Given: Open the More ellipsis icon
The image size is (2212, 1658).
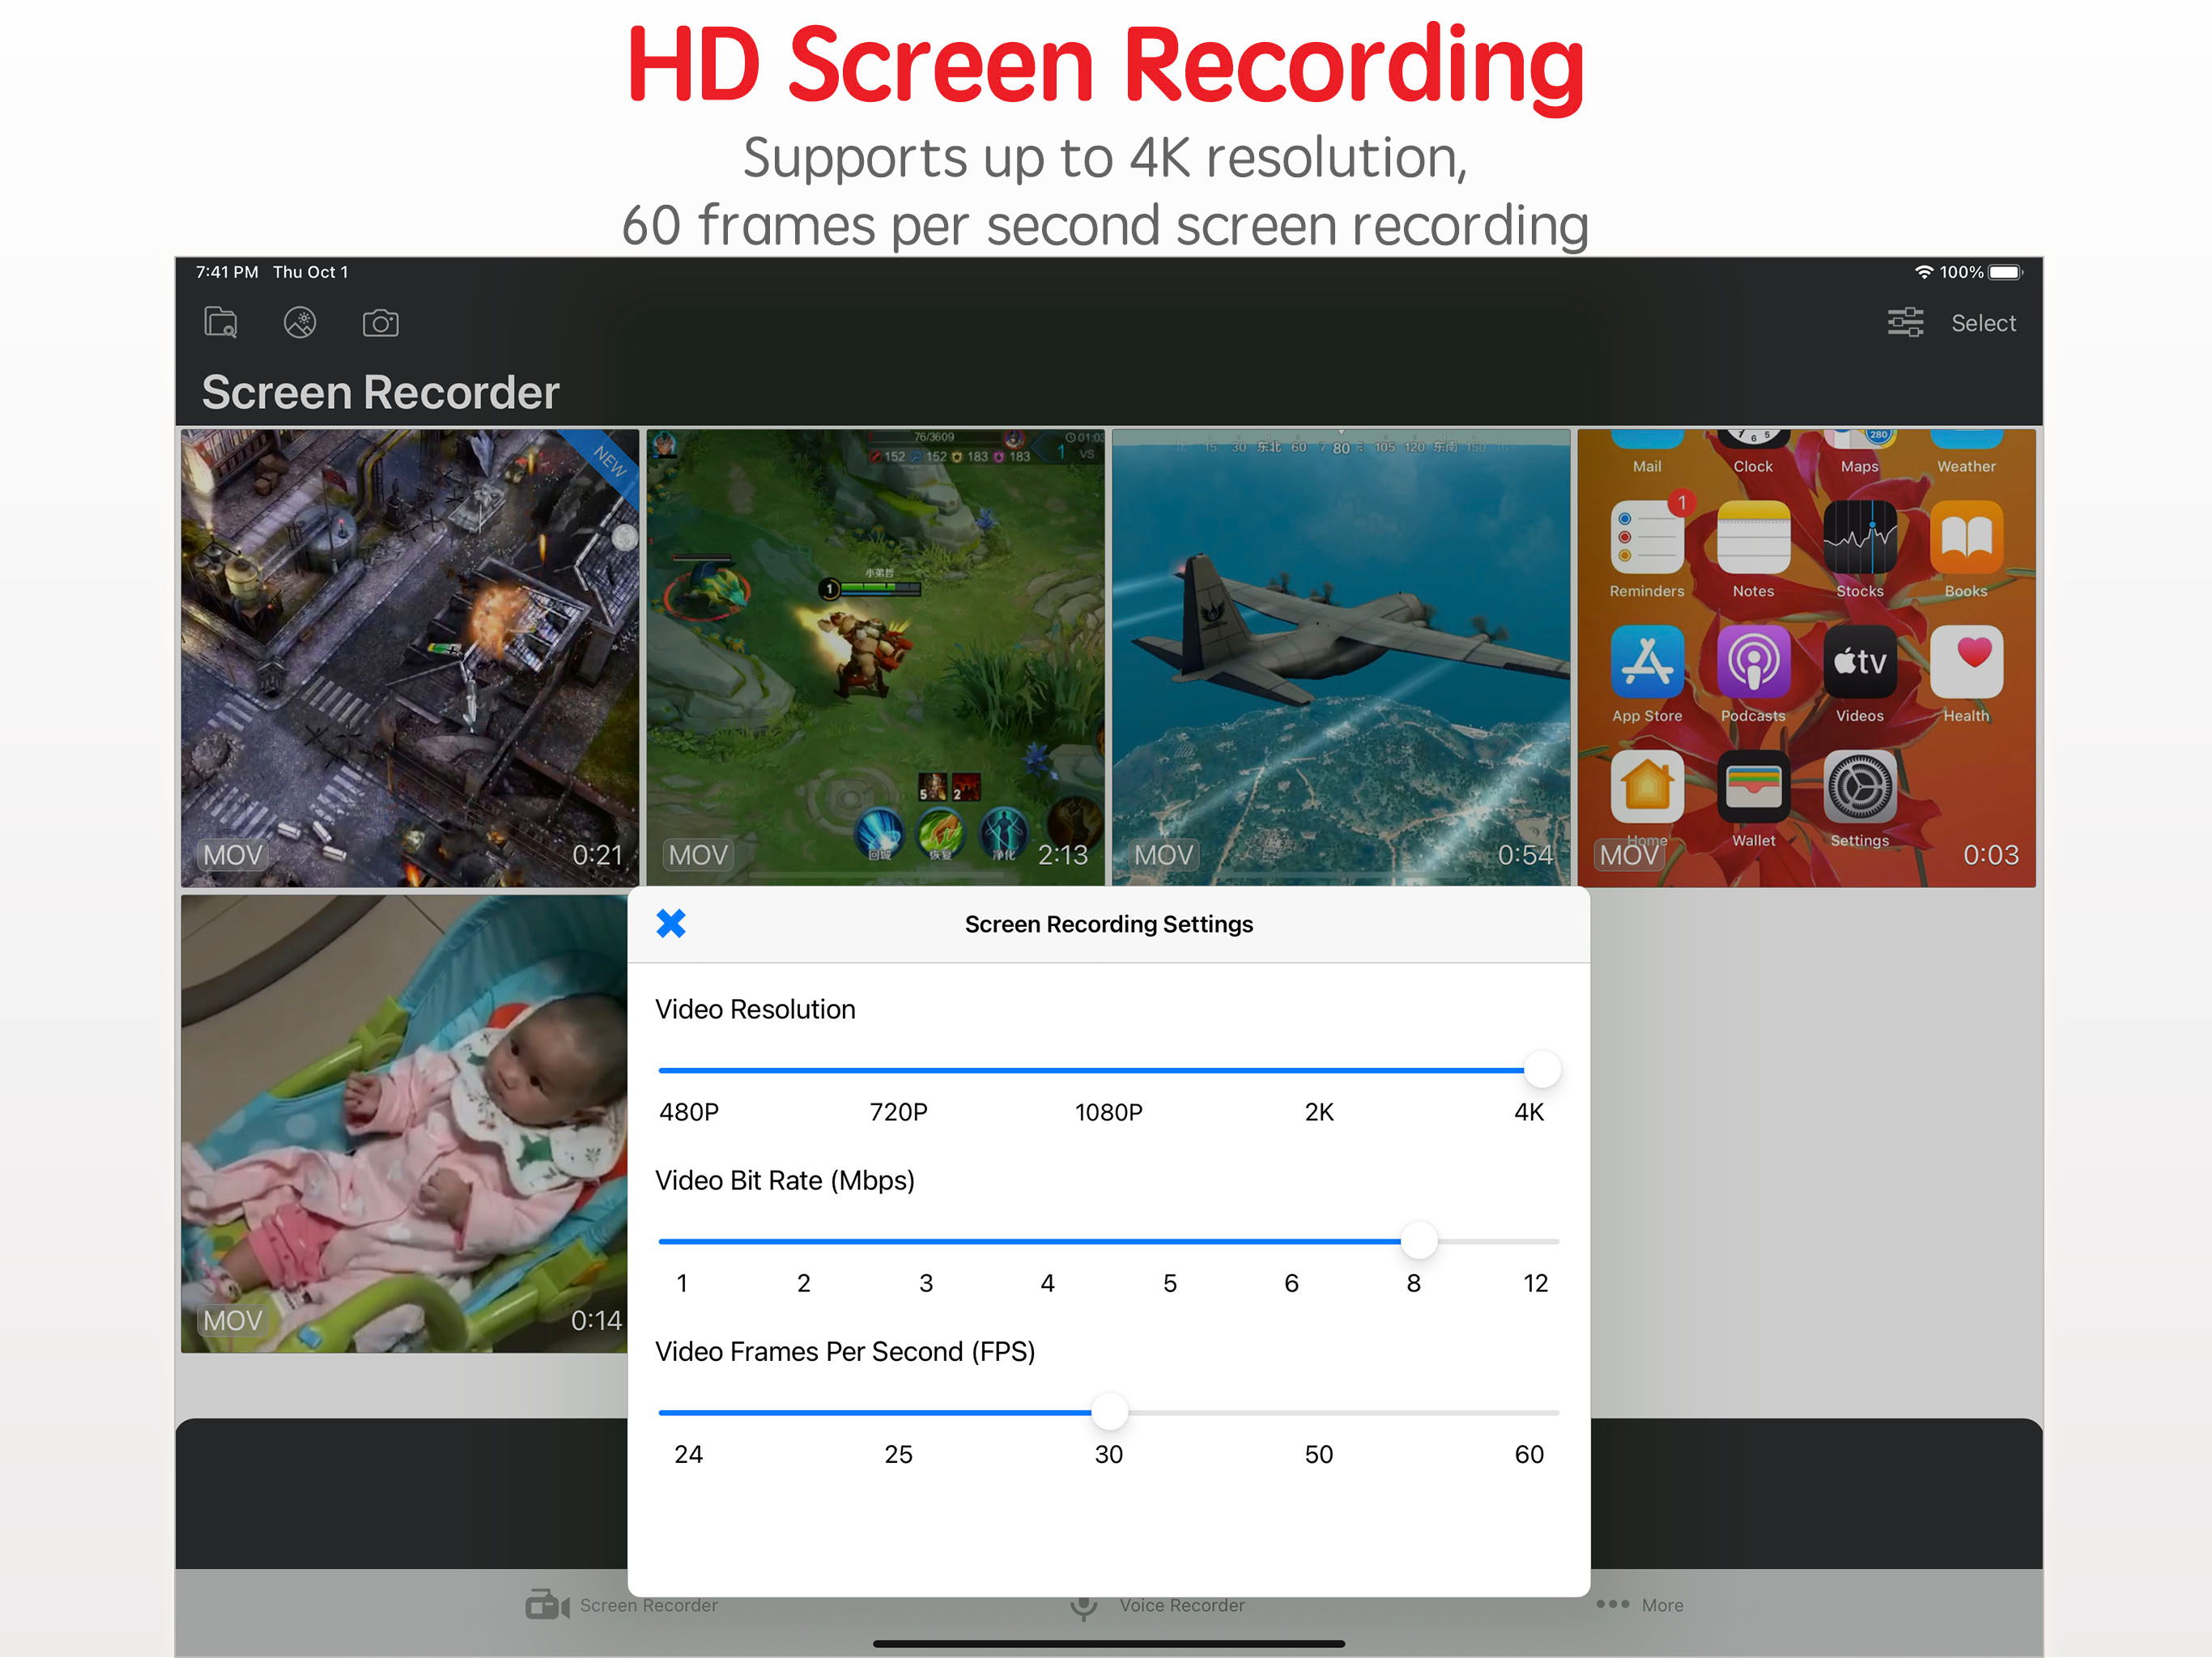Looking at the screenshot, I should 1612,1604.
